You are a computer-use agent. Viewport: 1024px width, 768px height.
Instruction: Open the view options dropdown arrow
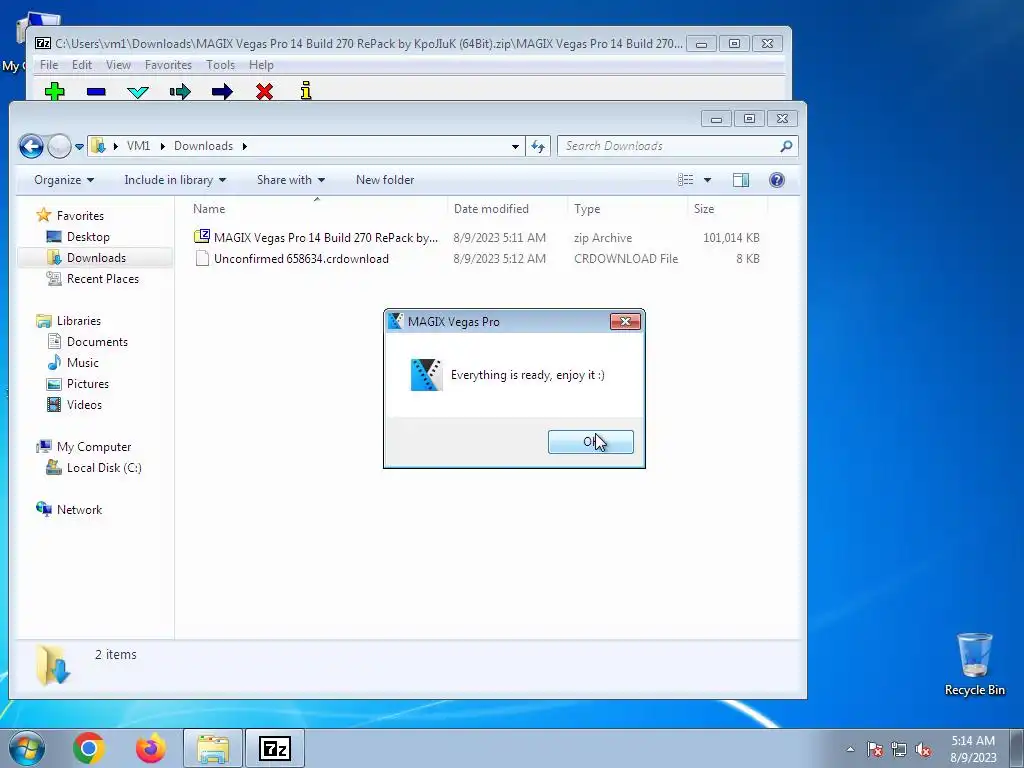tap(707, 180)
